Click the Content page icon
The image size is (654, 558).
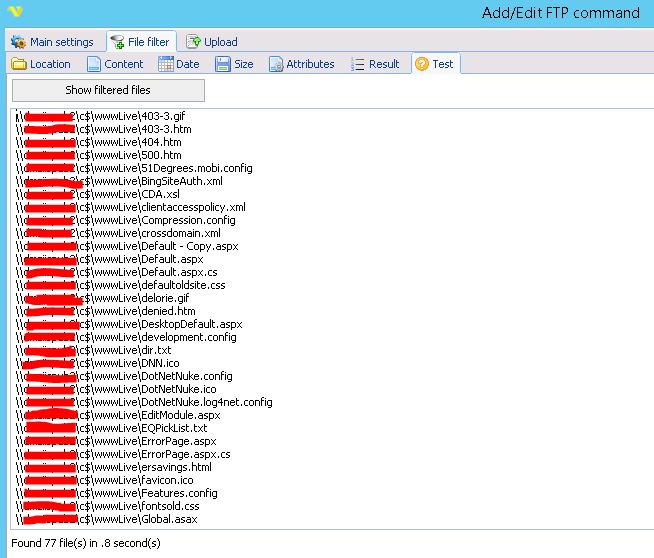point(93,64)
